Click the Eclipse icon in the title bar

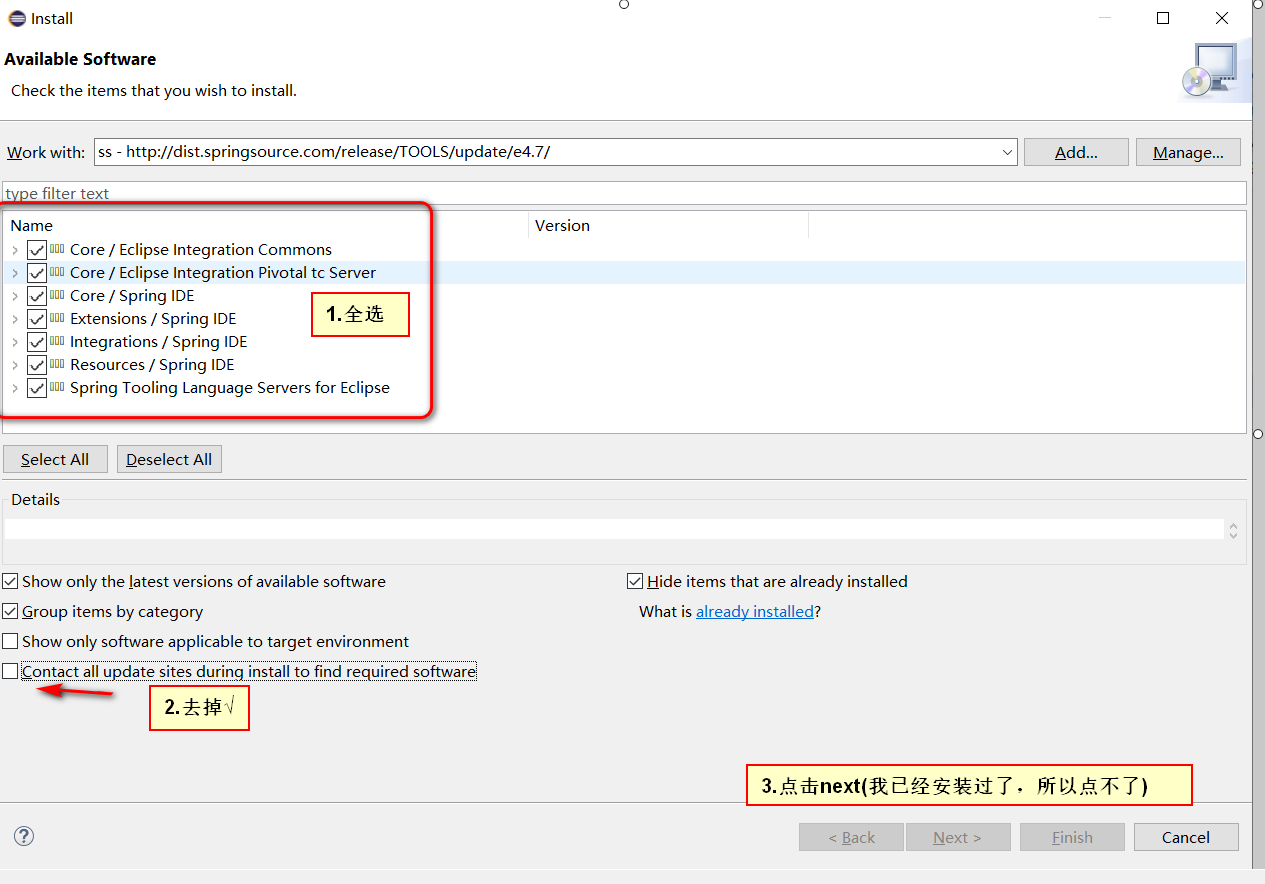point(17,18)
